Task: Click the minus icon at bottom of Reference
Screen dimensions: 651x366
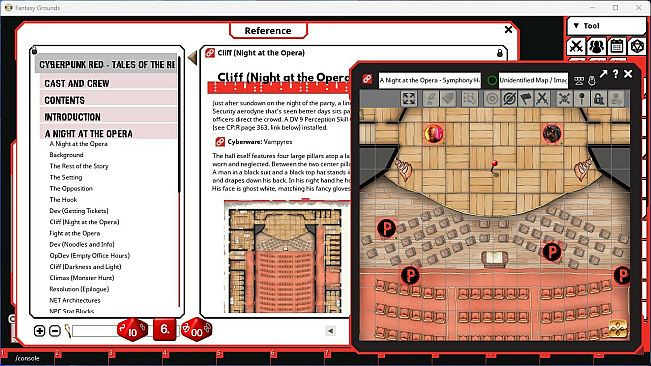Action: [x=55, y=331]
